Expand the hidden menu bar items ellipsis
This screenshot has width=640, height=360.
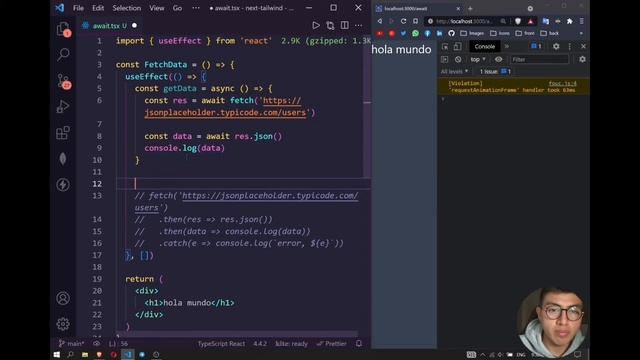[196, 8]
